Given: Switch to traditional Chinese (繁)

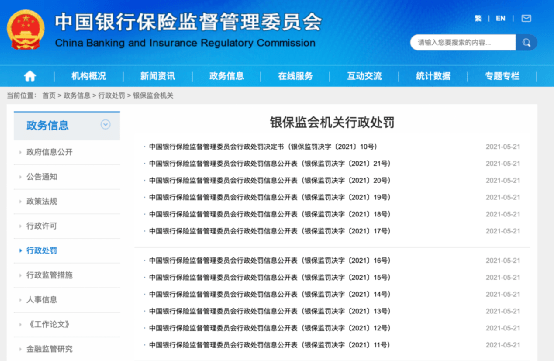Looking at the screenshot, I should (x=478, y=18).
